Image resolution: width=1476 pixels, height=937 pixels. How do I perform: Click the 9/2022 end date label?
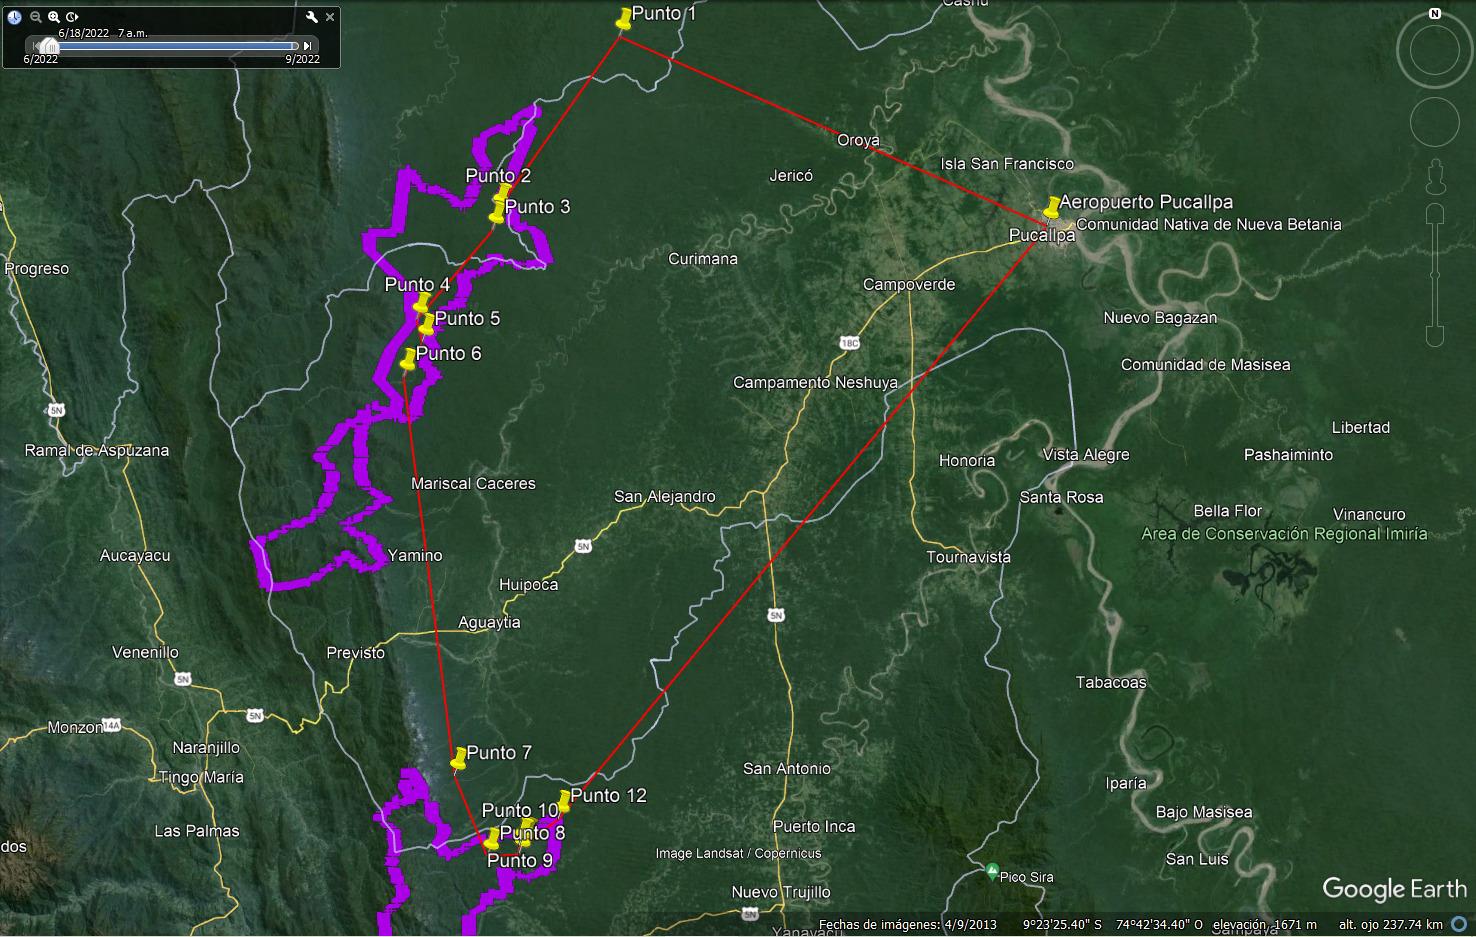tap(303, 59)
